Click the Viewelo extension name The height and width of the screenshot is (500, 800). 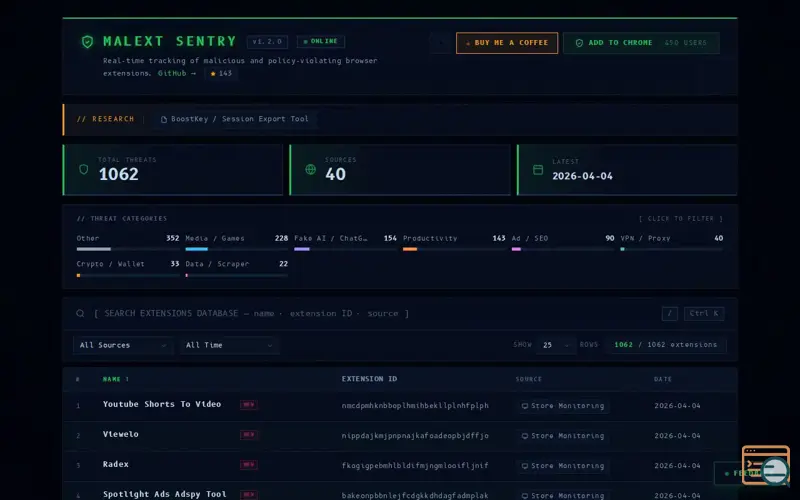(120, 434)
